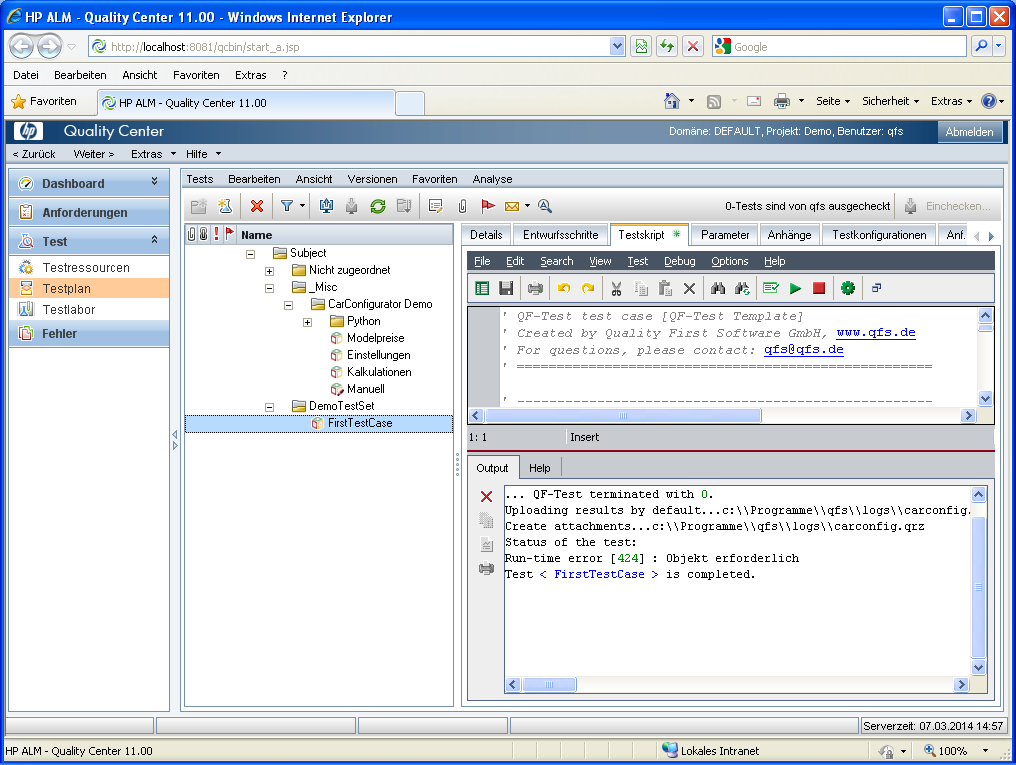This screenshot has height=765, width=1016.
Task: Switch to the Details tab
Action: coord(486,234)
